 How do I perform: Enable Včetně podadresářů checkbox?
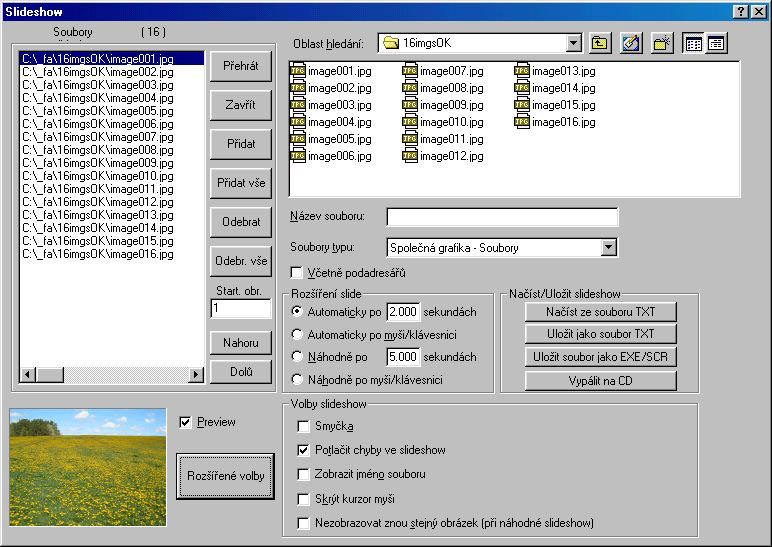[296, 272]
